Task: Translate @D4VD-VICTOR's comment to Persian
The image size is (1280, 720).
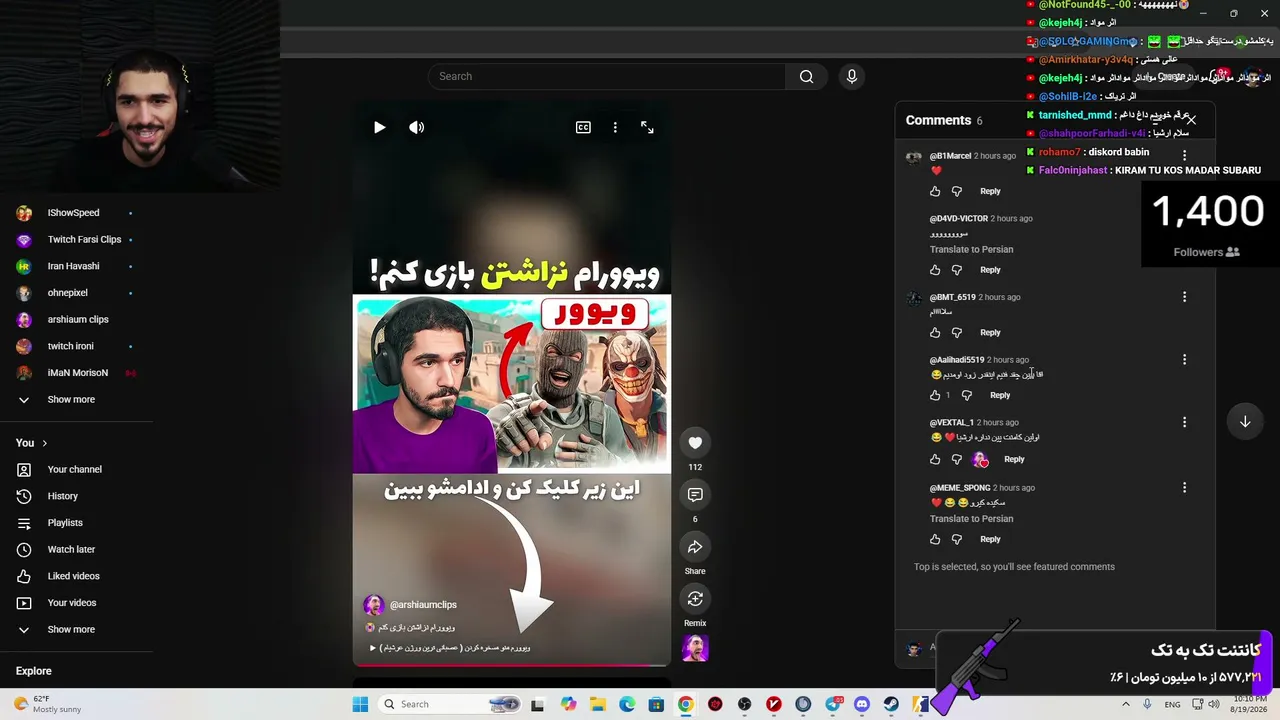Action: coord(971,250)
